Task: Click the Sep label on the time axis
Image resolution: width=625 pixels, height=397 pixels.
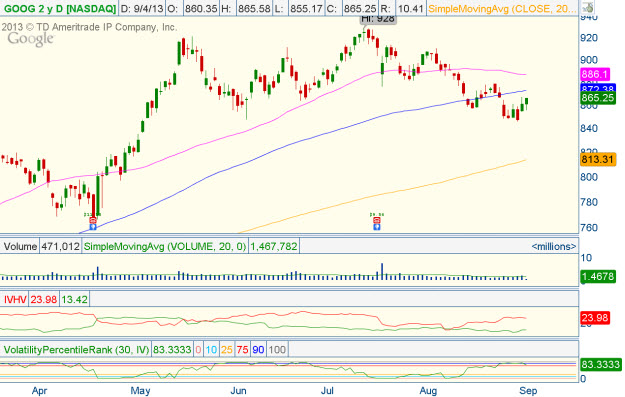Action: [528, 391]
